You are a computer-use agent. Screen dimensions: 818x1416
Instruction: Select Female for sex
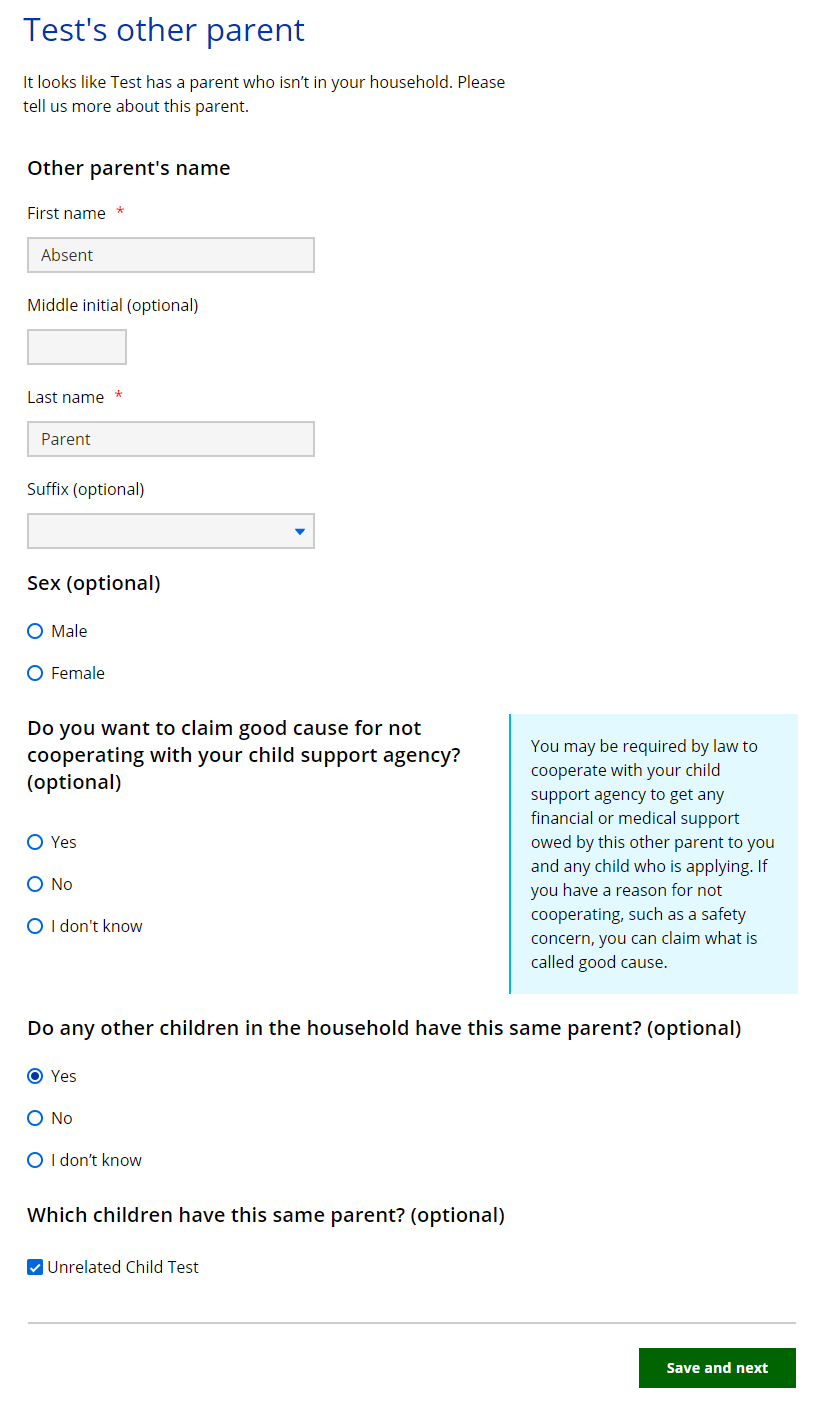tap(35, 673)
